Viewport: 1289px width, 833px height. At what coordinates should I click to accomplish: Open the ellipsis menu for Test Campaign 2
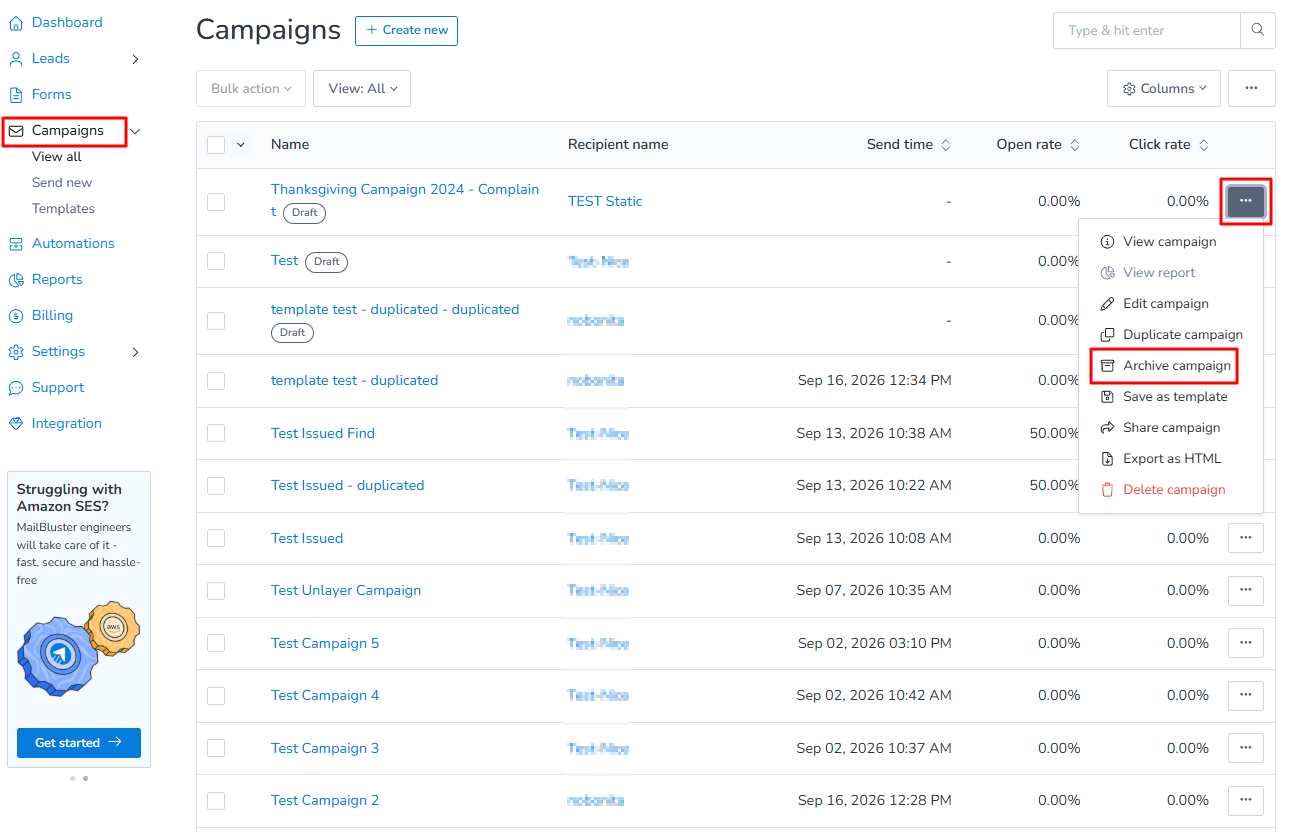point(1246,801)
